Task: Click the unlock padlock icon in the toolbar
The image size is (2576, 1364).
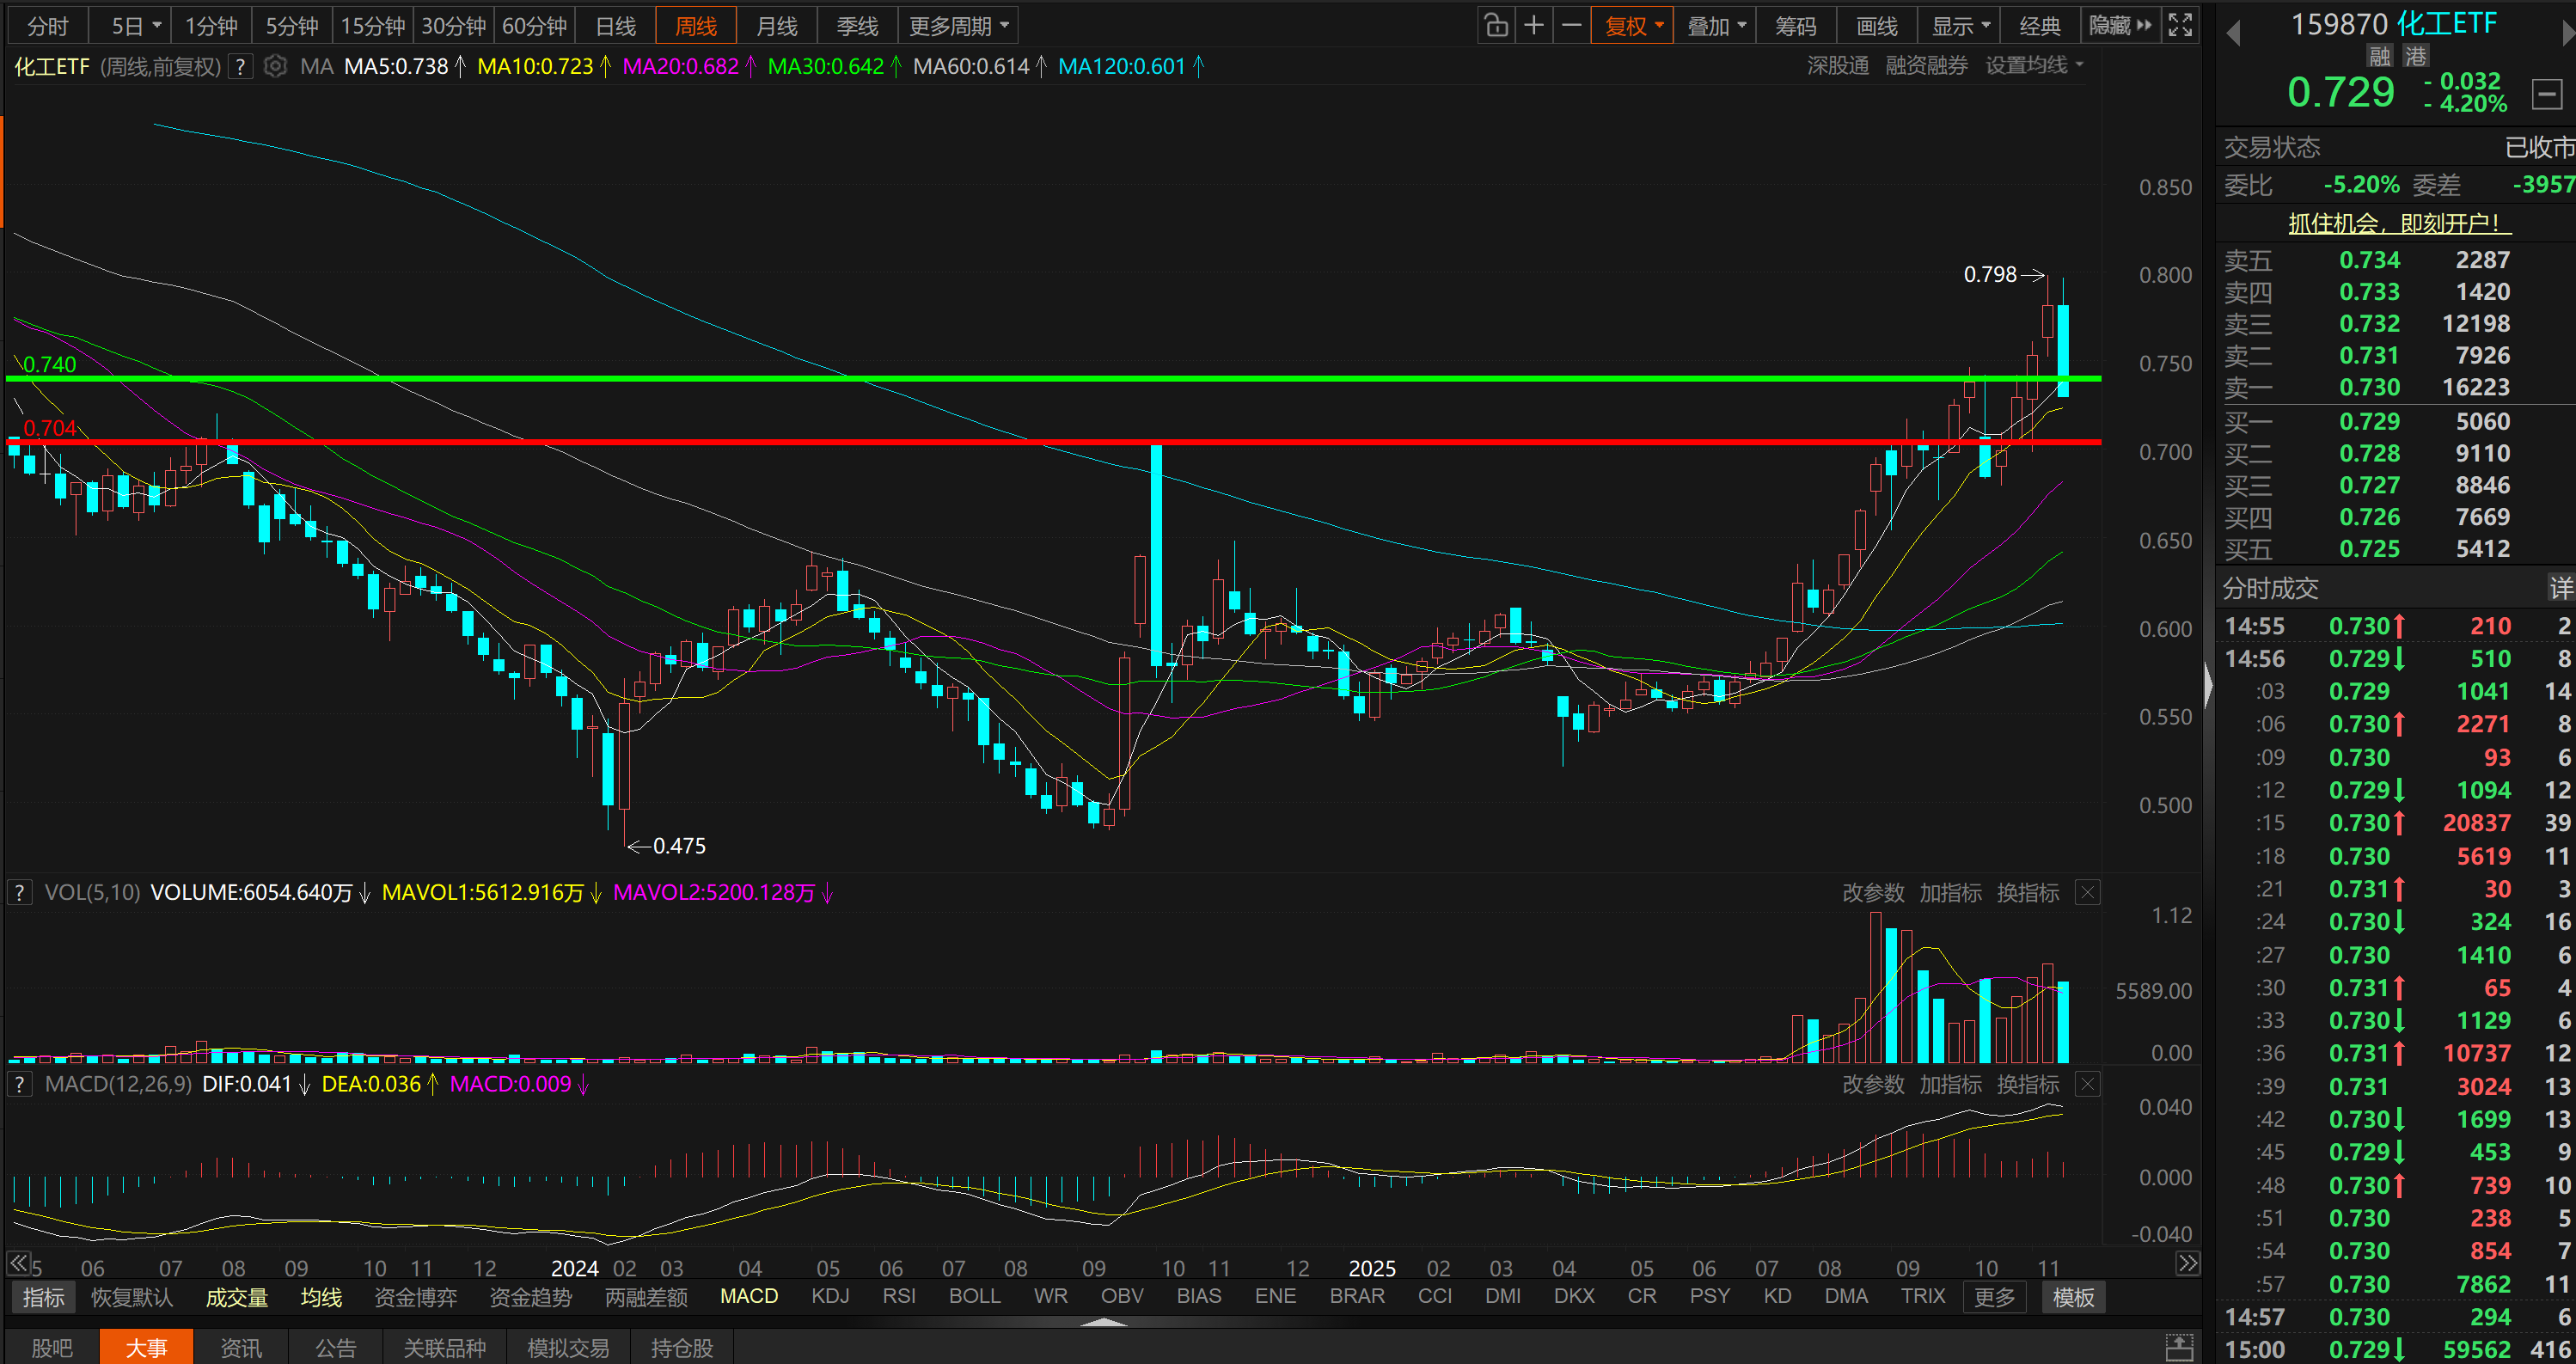Action: coord(1496,26)
